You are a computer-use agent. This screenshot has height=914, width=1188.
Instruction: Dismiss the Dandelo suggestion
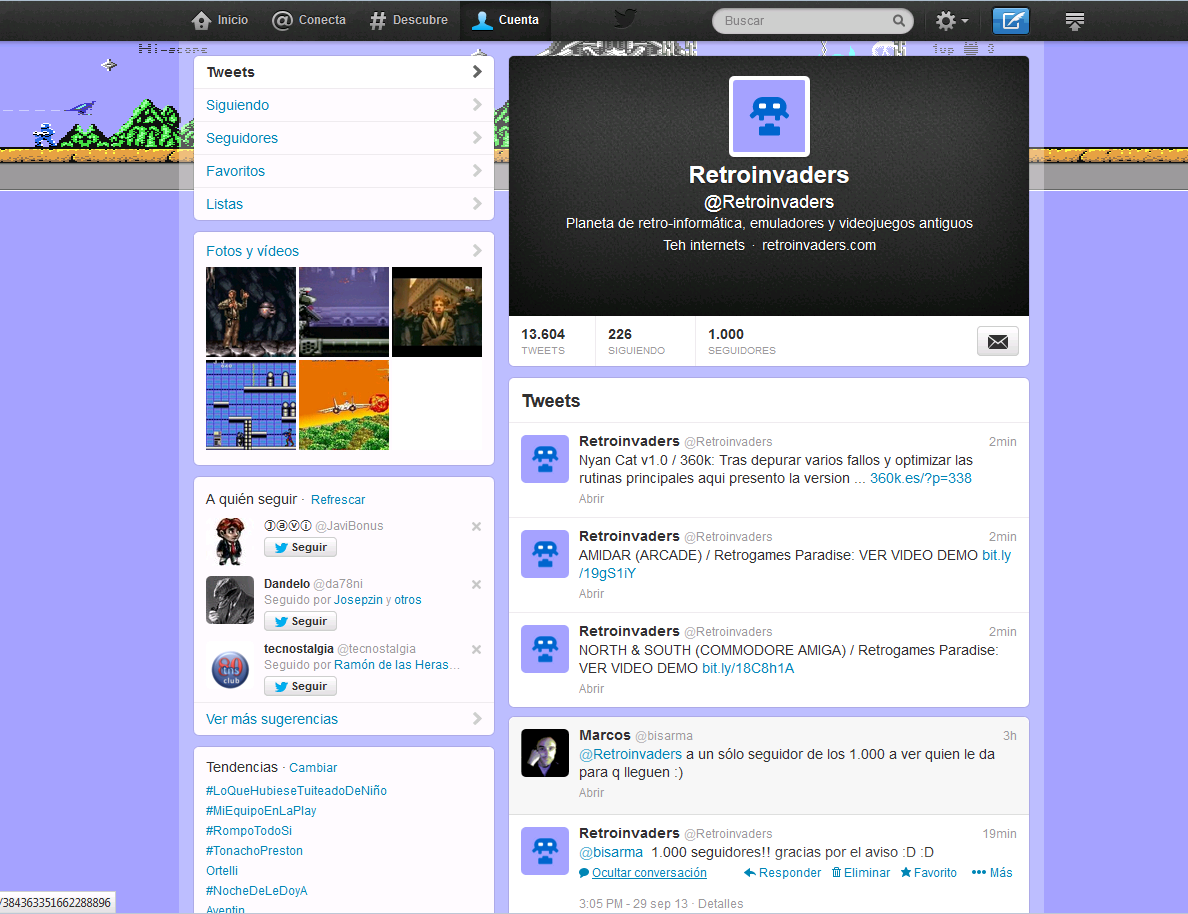pyautogui.click(x=477, y=584)
